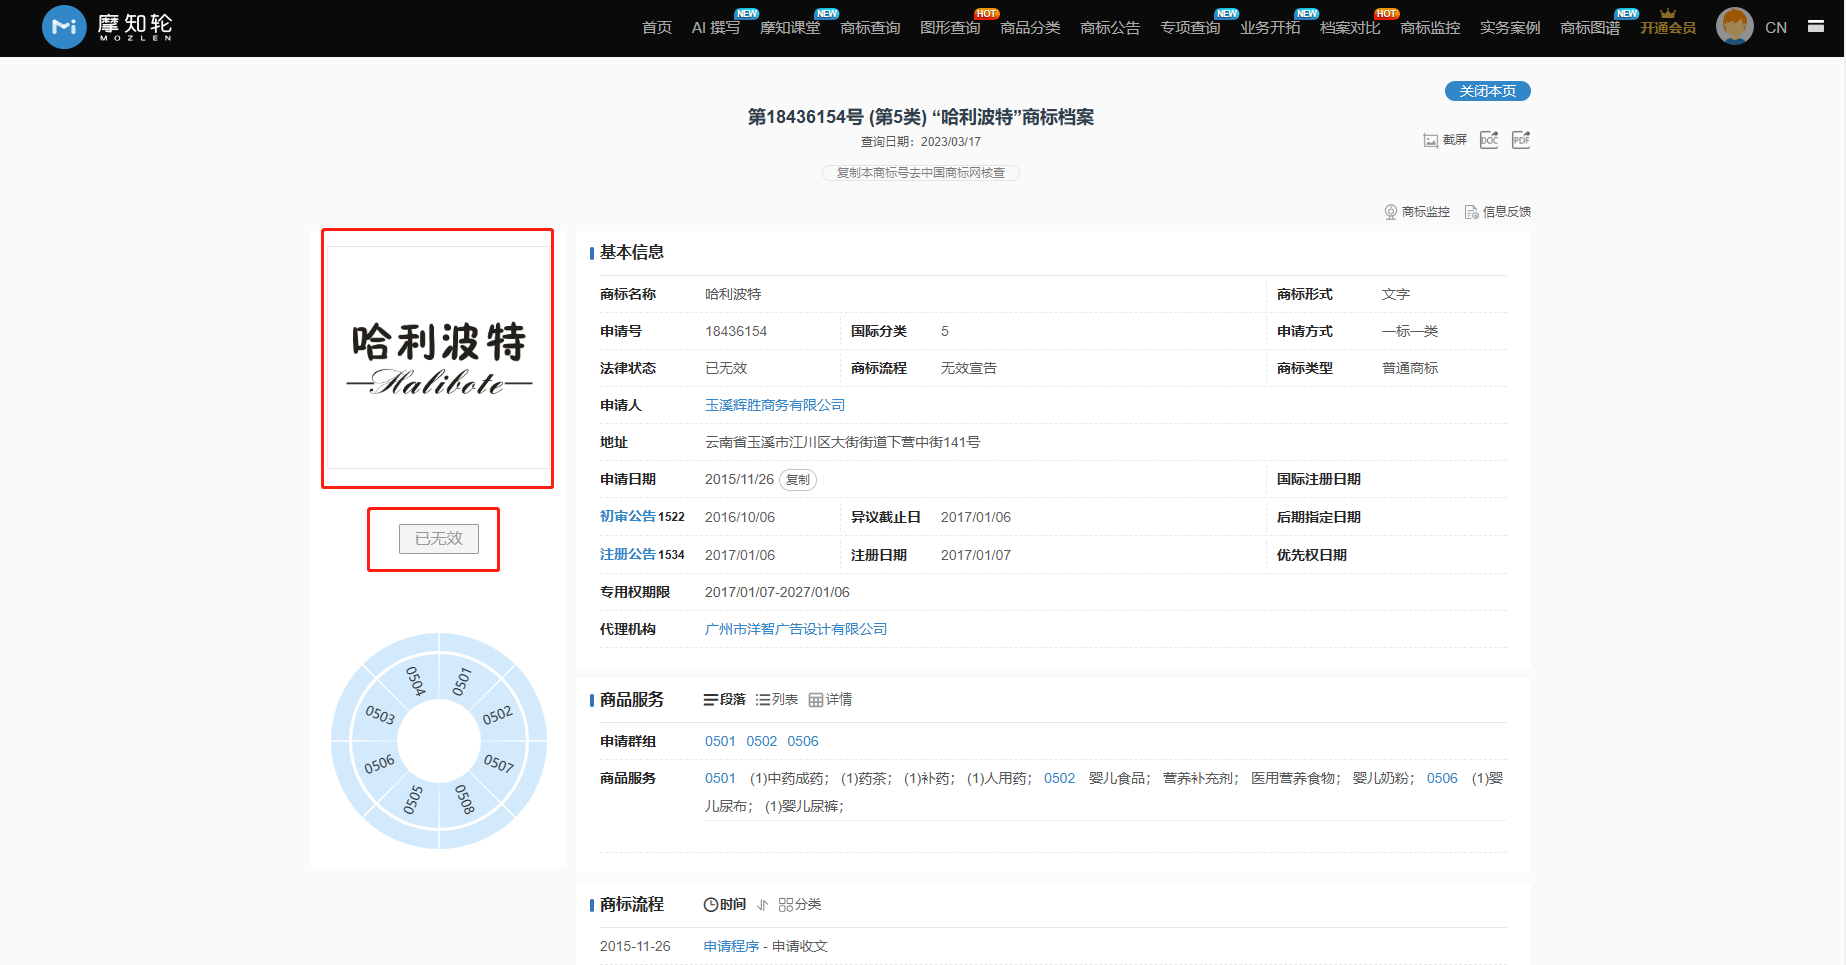Viewport: 1846px width, 965px height.
Task: Switch goods view to list mode
Action: tap(777, 700)
